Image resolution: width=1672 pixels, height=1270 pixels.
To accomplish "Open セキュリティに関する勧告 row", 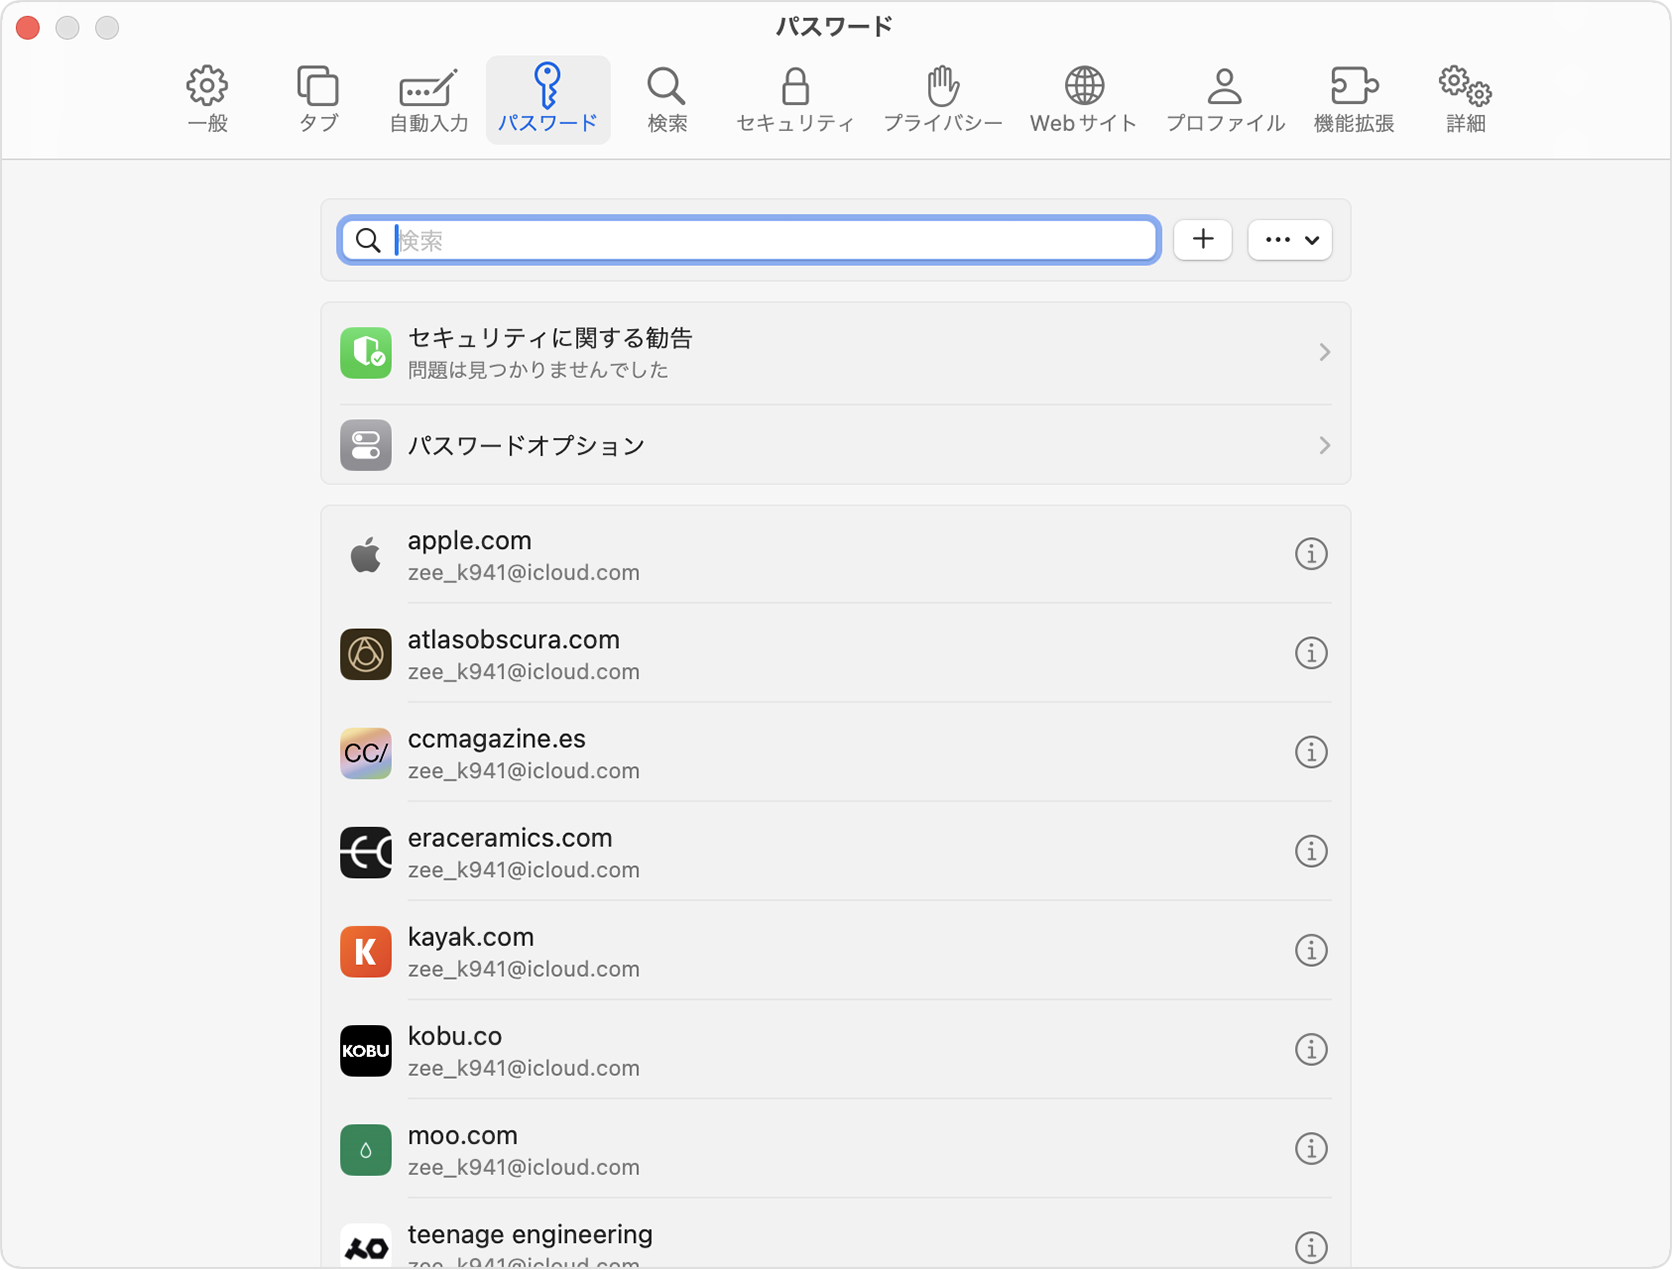I will click(x=836, y=353).
